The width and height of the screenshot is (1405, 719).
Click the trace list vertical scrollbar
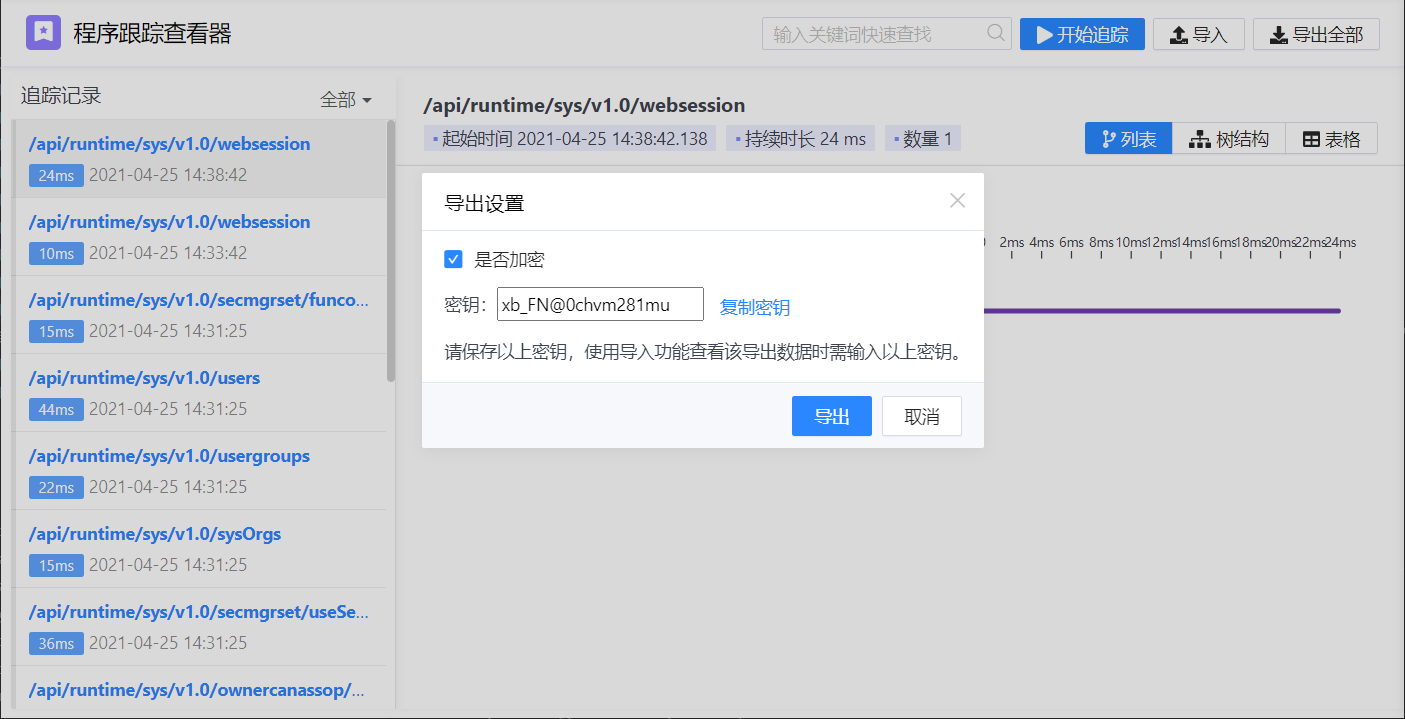(x=391, y=250)
